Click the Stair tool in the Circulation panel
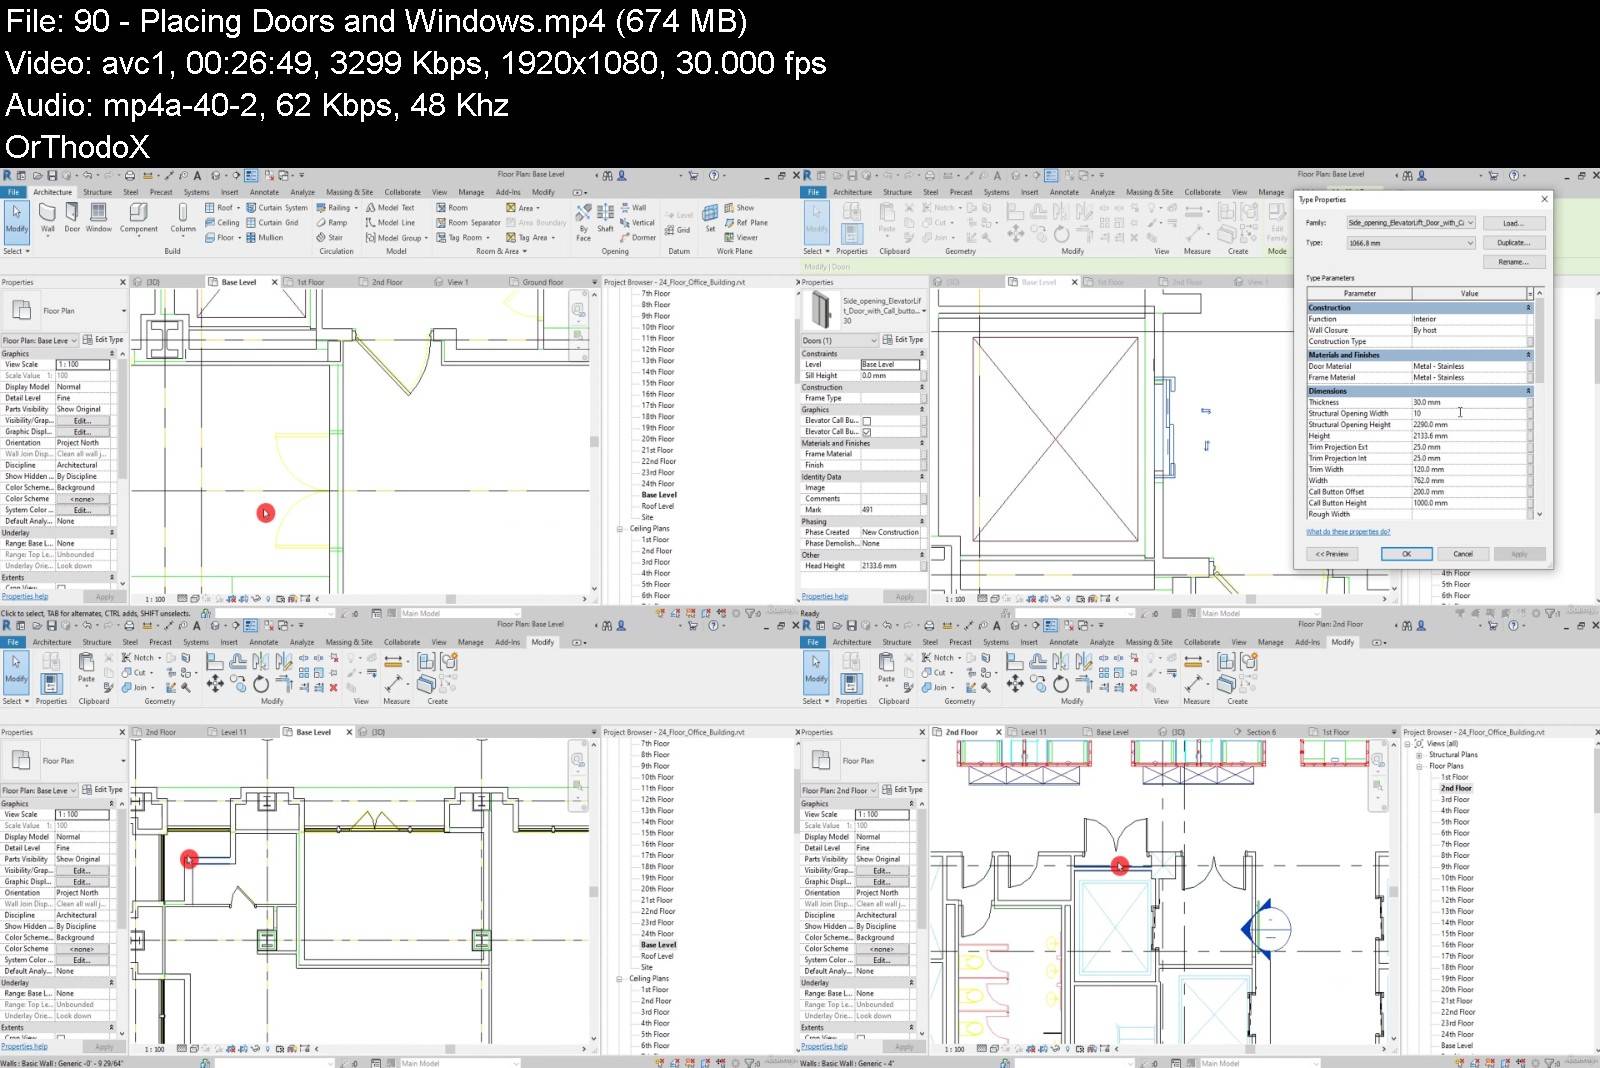The height and width of the screenshot is (1068, 1600). (x=329, y=238)
